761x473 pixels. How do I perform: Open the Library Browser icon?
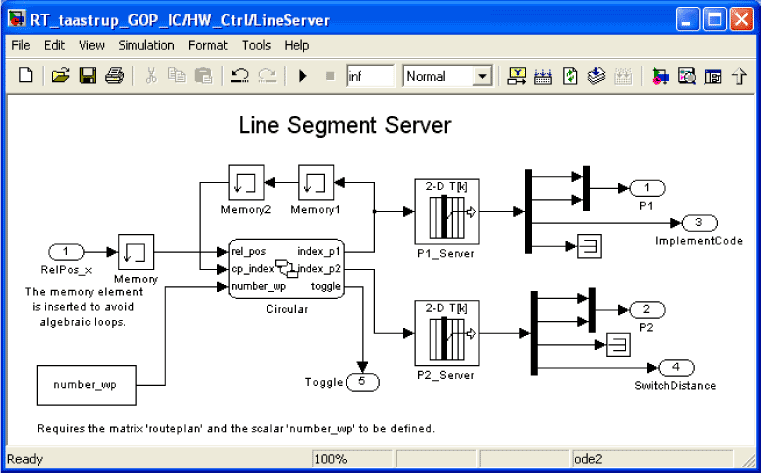click(660, 76)
